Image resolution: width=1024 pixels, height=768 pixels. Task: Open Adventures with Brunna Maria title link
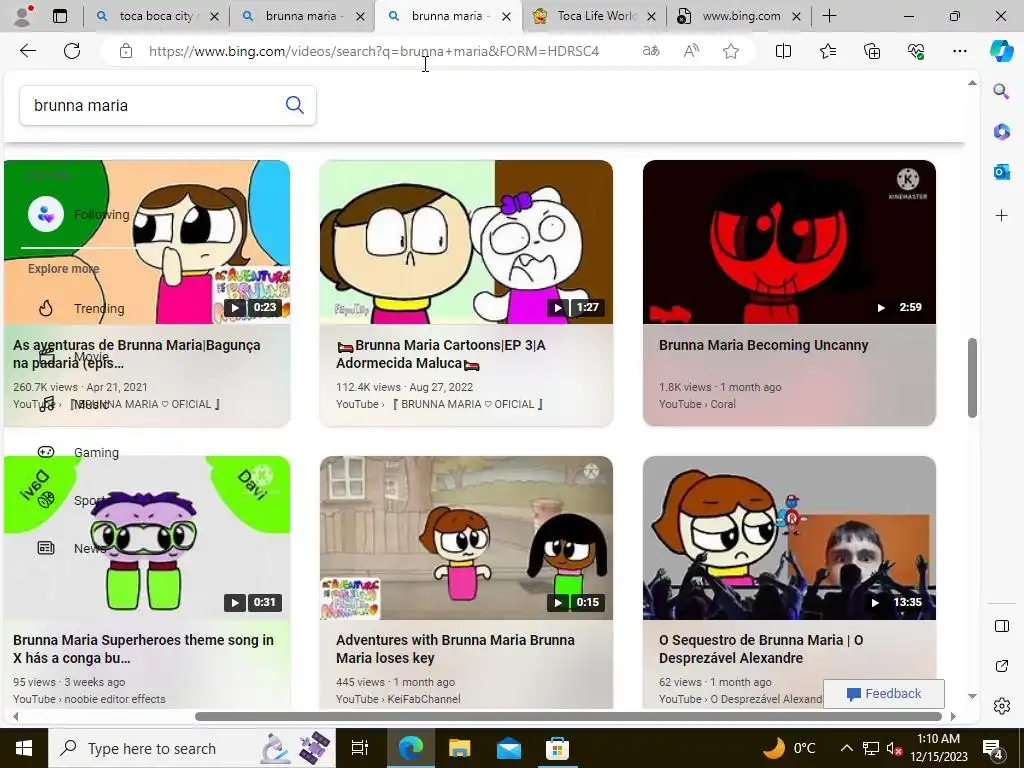click(x=455, y=648)
